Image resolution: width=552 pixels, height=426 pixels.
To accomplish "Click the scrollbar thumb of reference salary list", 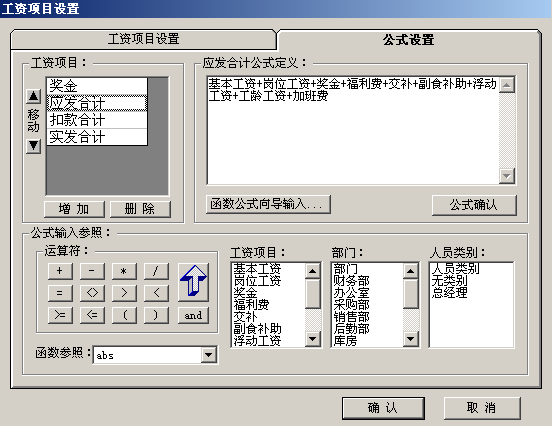I will (312, 293).
